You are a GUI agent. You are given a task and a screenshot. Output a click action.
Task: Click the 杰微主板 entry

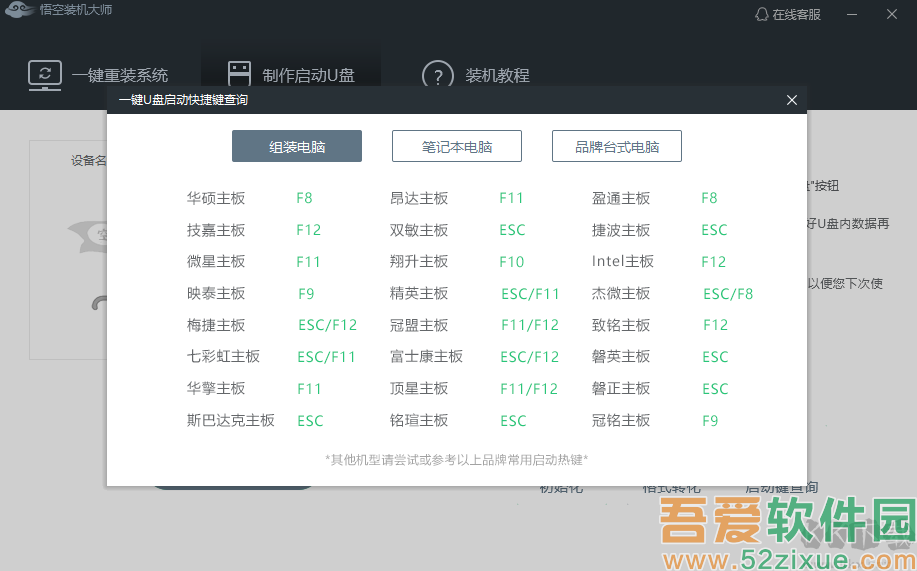pos(621,293)
